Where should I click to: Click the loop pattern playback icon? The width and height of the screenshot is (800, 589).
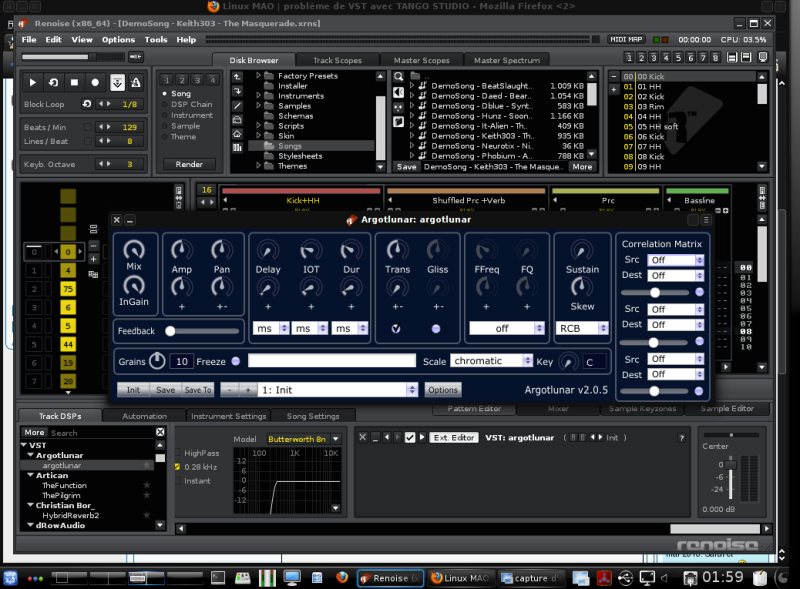click(x=54, y=82)
